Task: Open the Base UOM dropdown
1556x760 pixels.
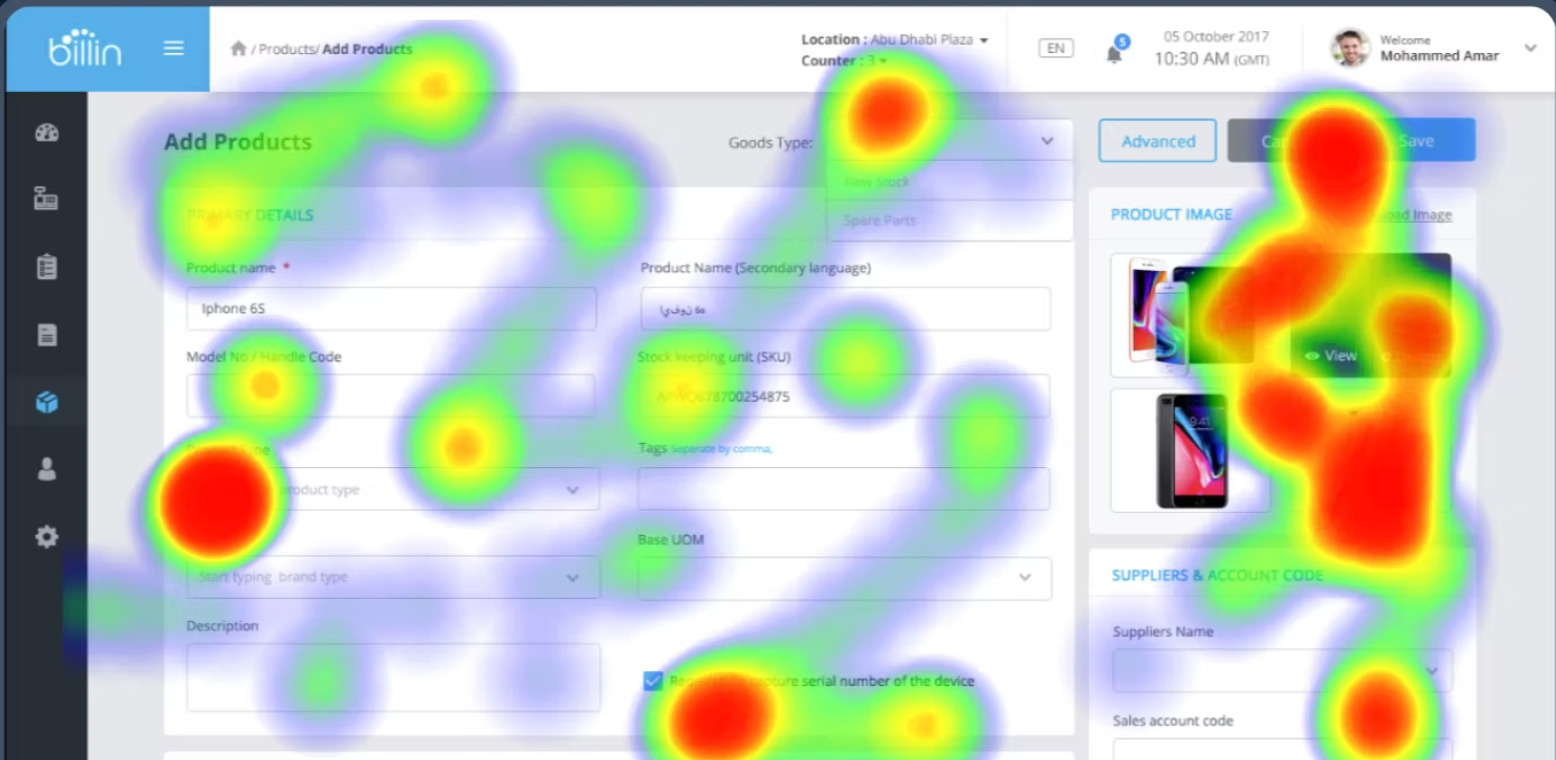Action: (844, 578)
